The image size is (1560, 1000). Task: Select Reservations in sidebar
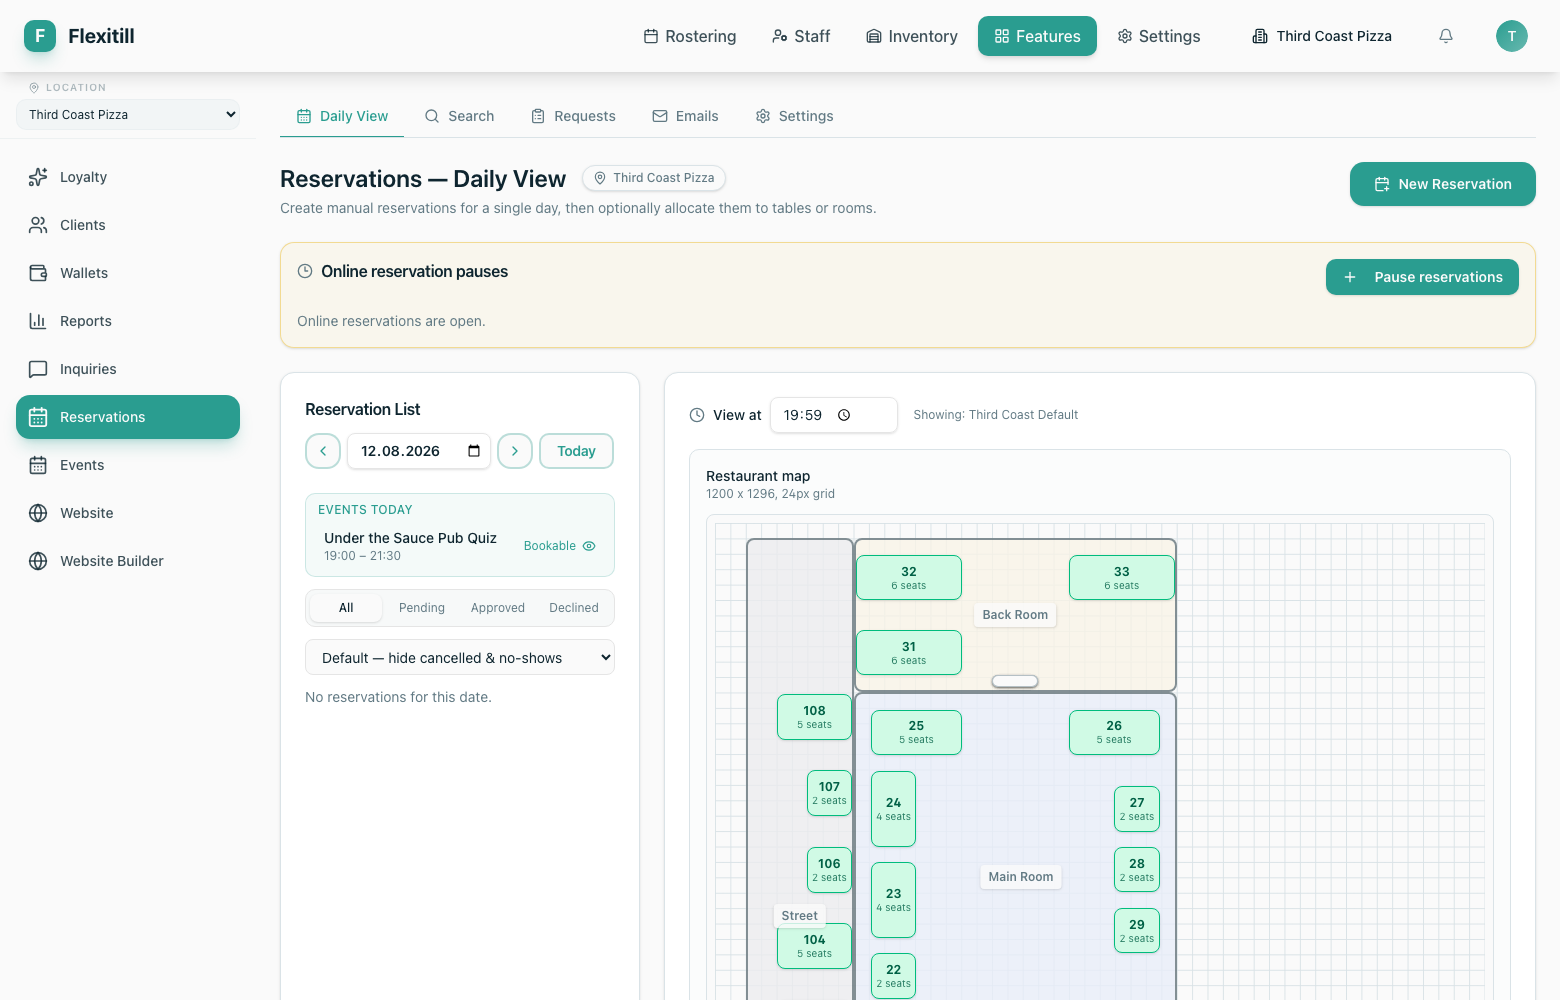[128, 417]
